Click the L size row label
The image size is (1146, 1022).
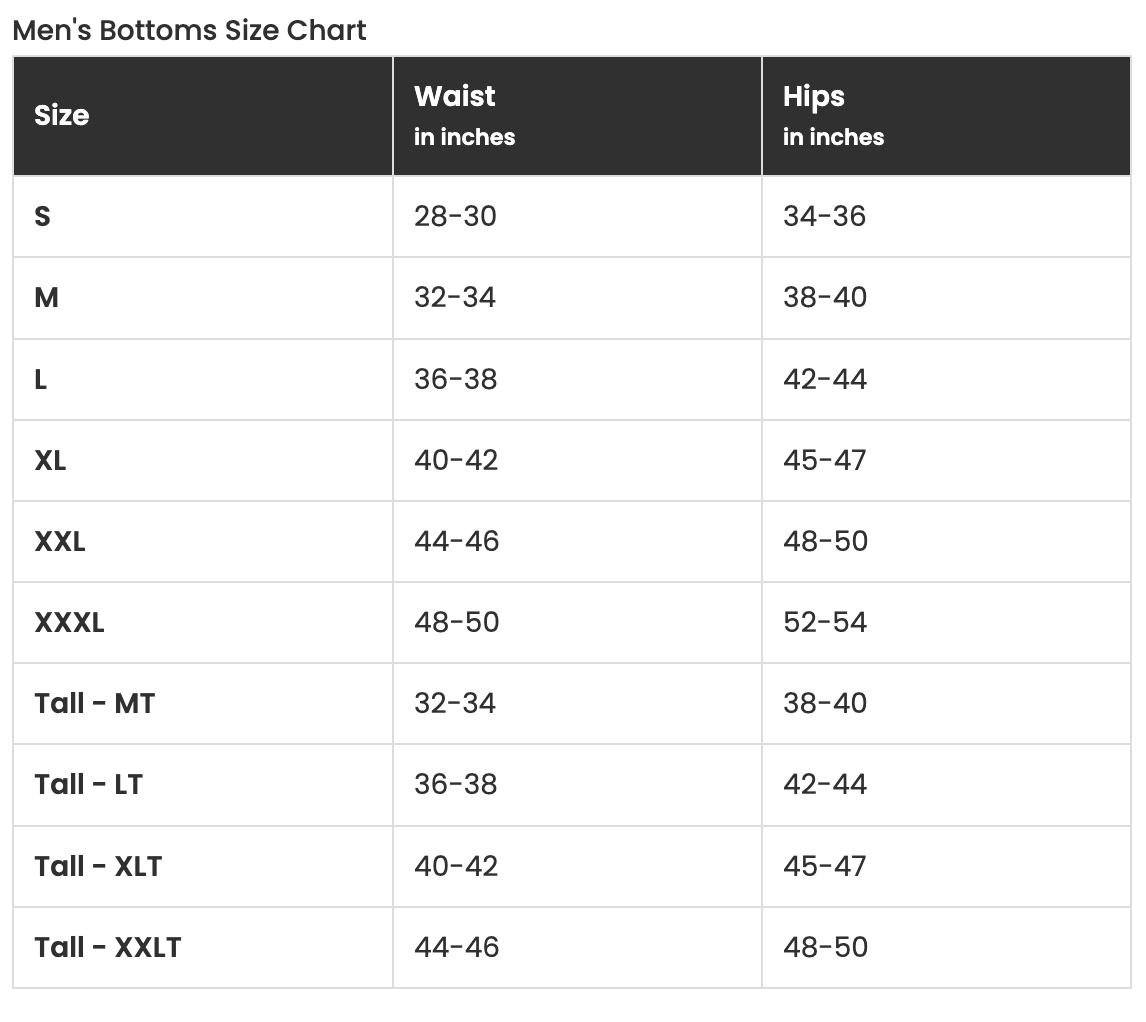(41, 379)
